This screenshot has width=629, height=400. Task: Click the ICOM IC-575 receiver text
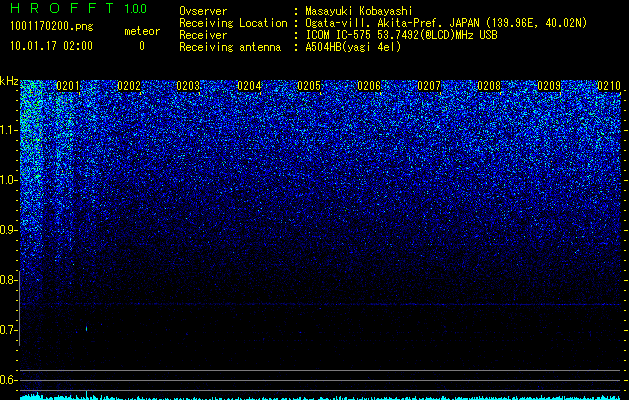(x=401, y=35)
